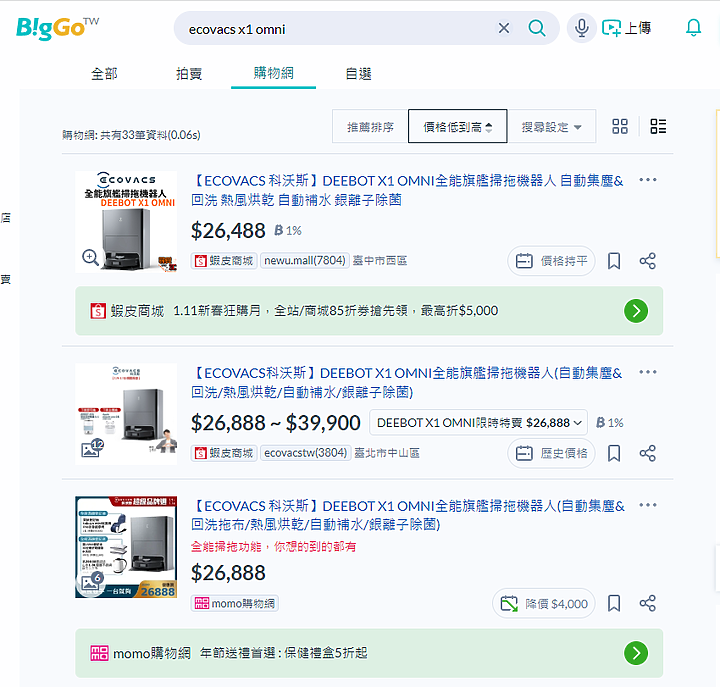The height and width of the screenshot is (687, 720).
Task: Open the 蝦皮商城 1.11新春狂購月 banner arrow
Action: (636, 311)
